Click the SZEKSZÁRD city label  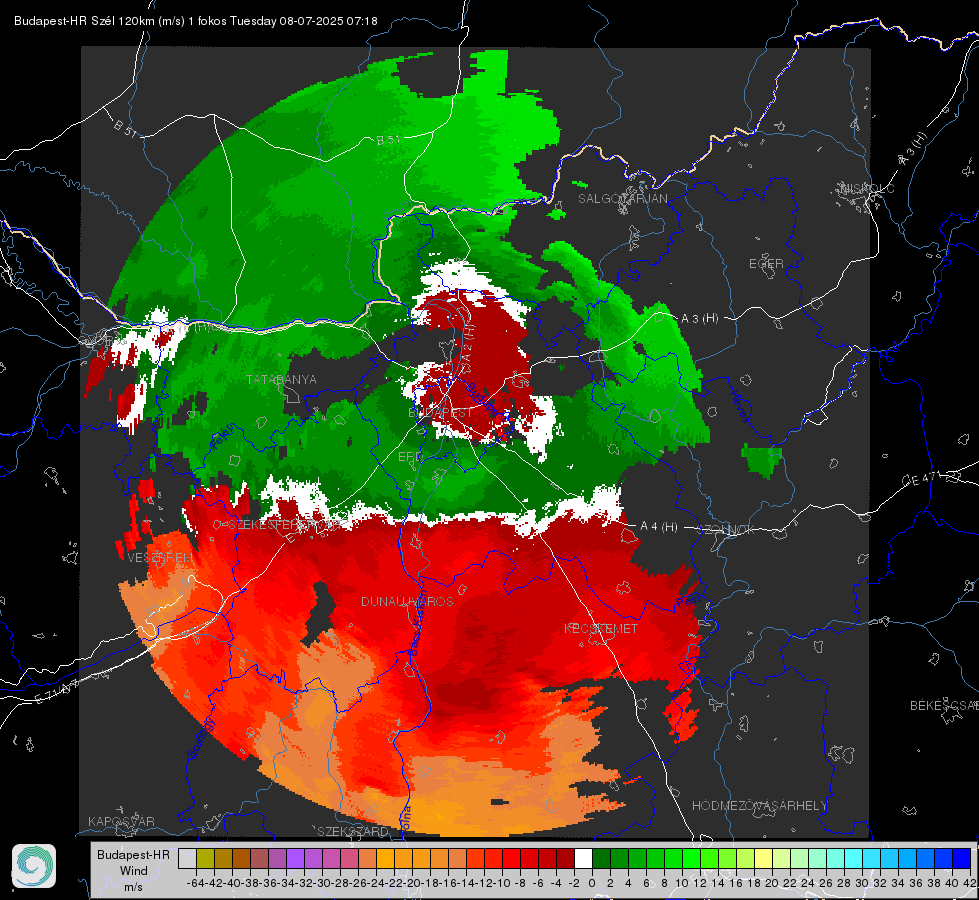[x=352, y=831]
